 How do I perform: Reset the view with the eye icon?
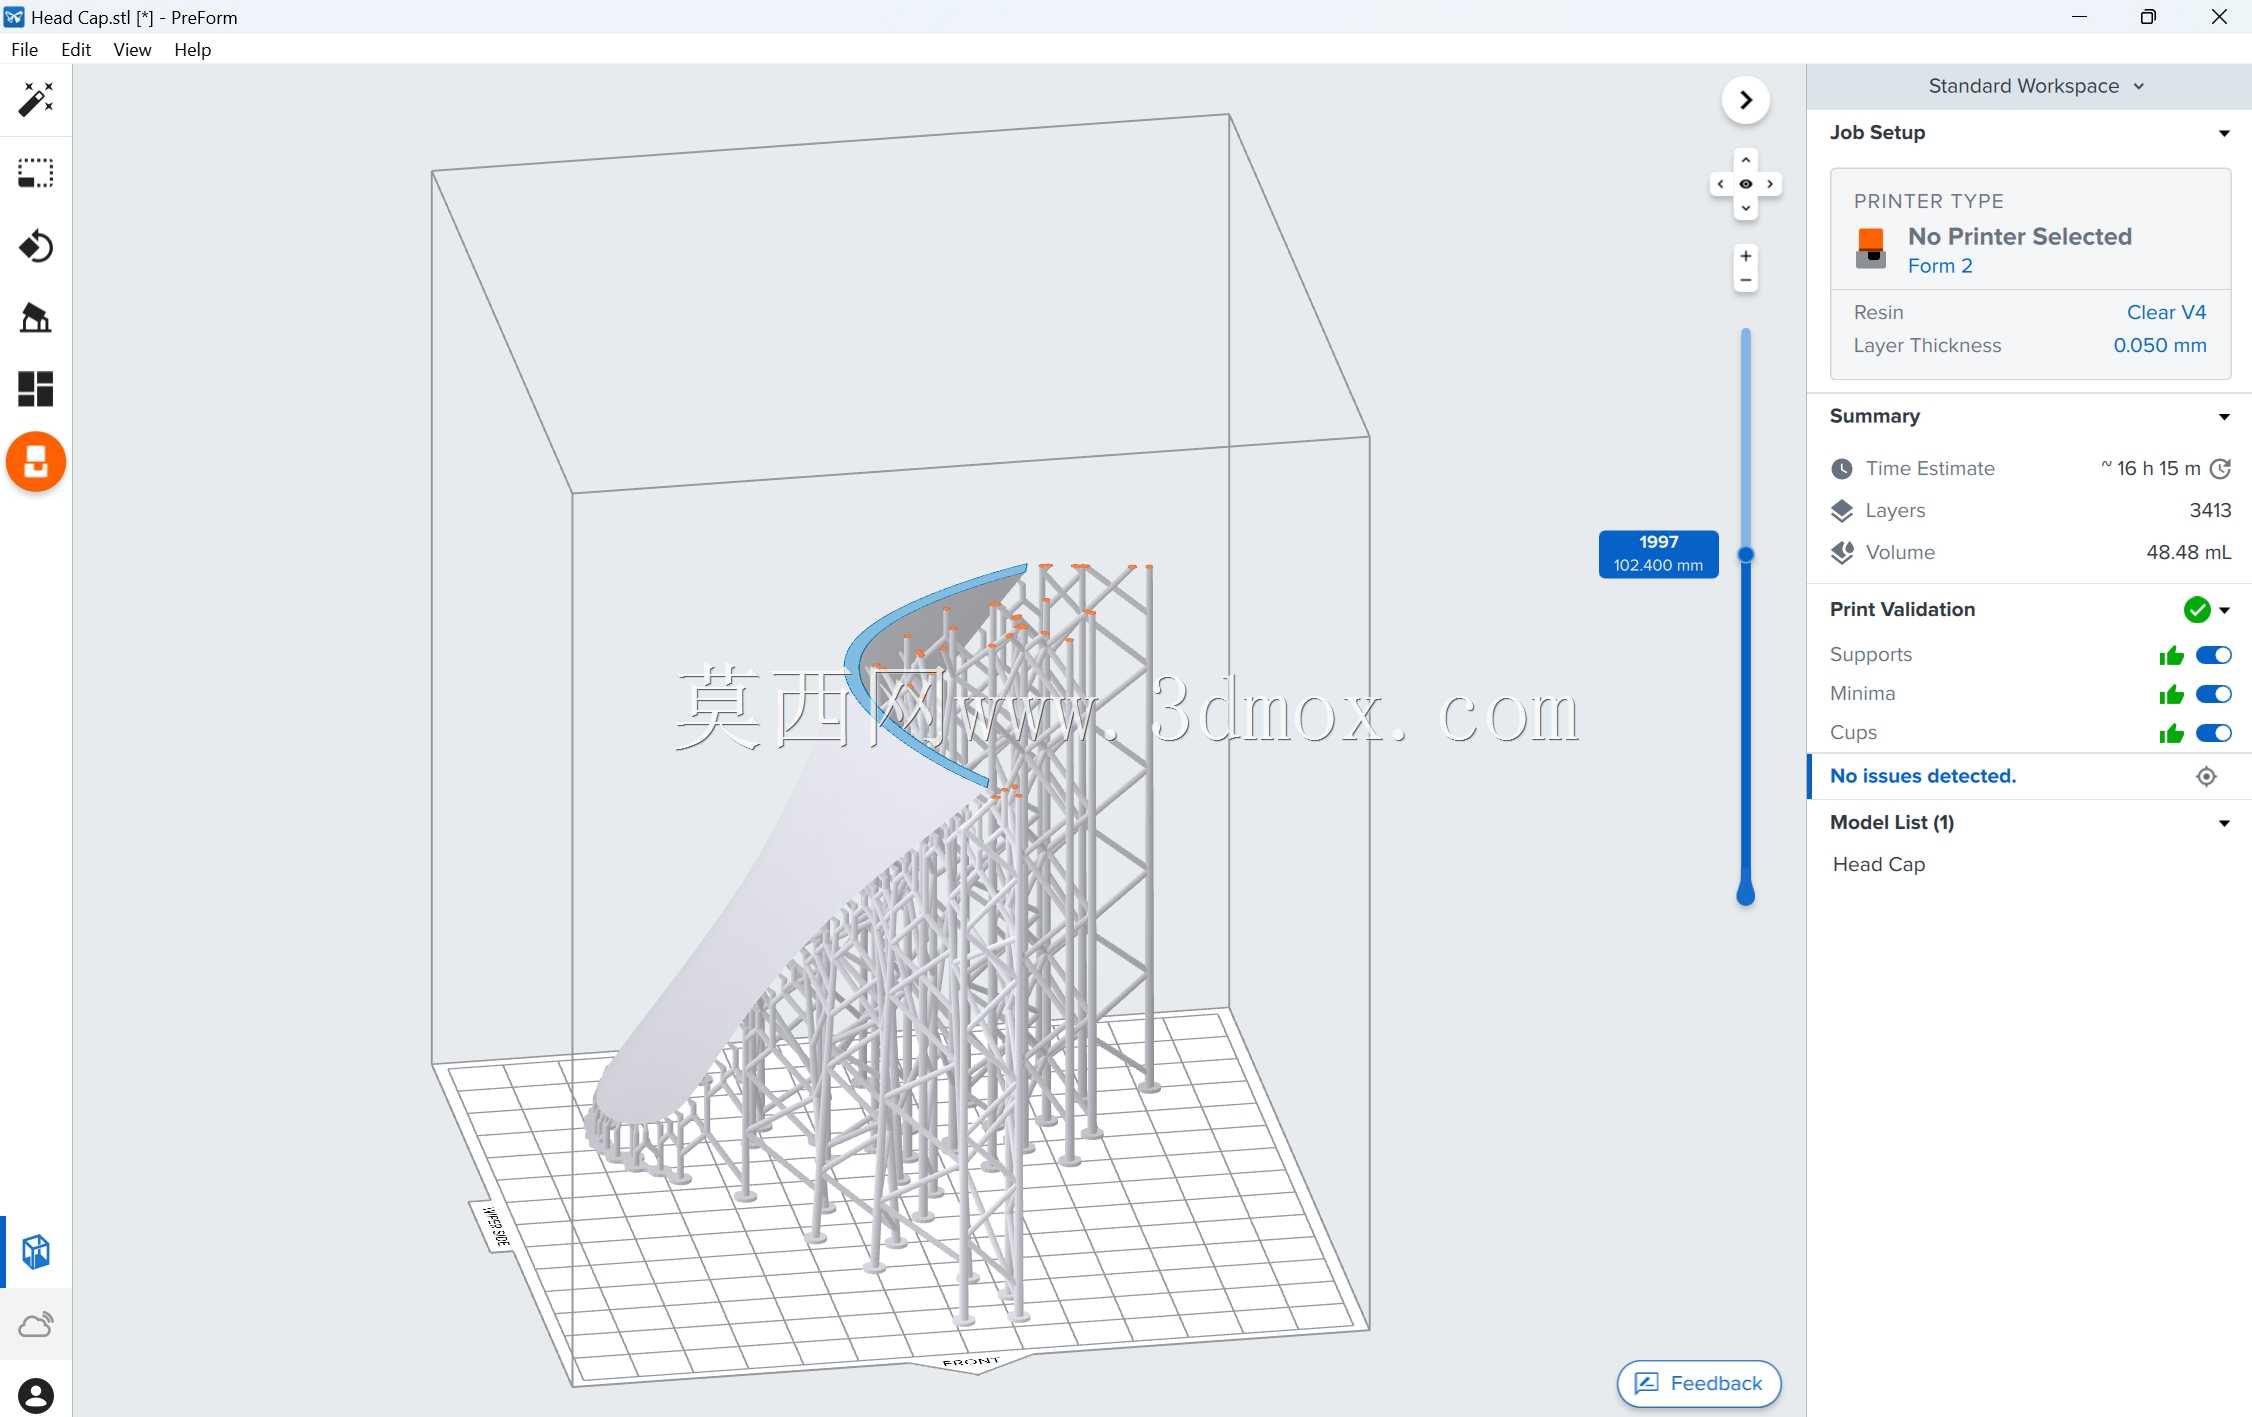[1746, 184]
